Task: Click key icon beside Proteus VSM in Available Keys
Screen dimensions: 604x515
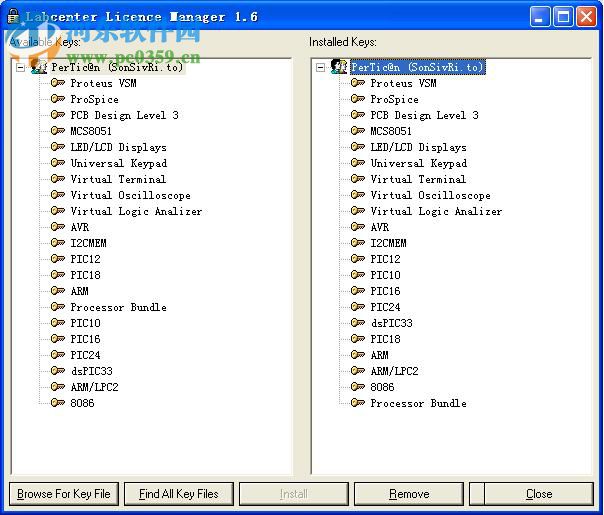Action: [58, 83]
